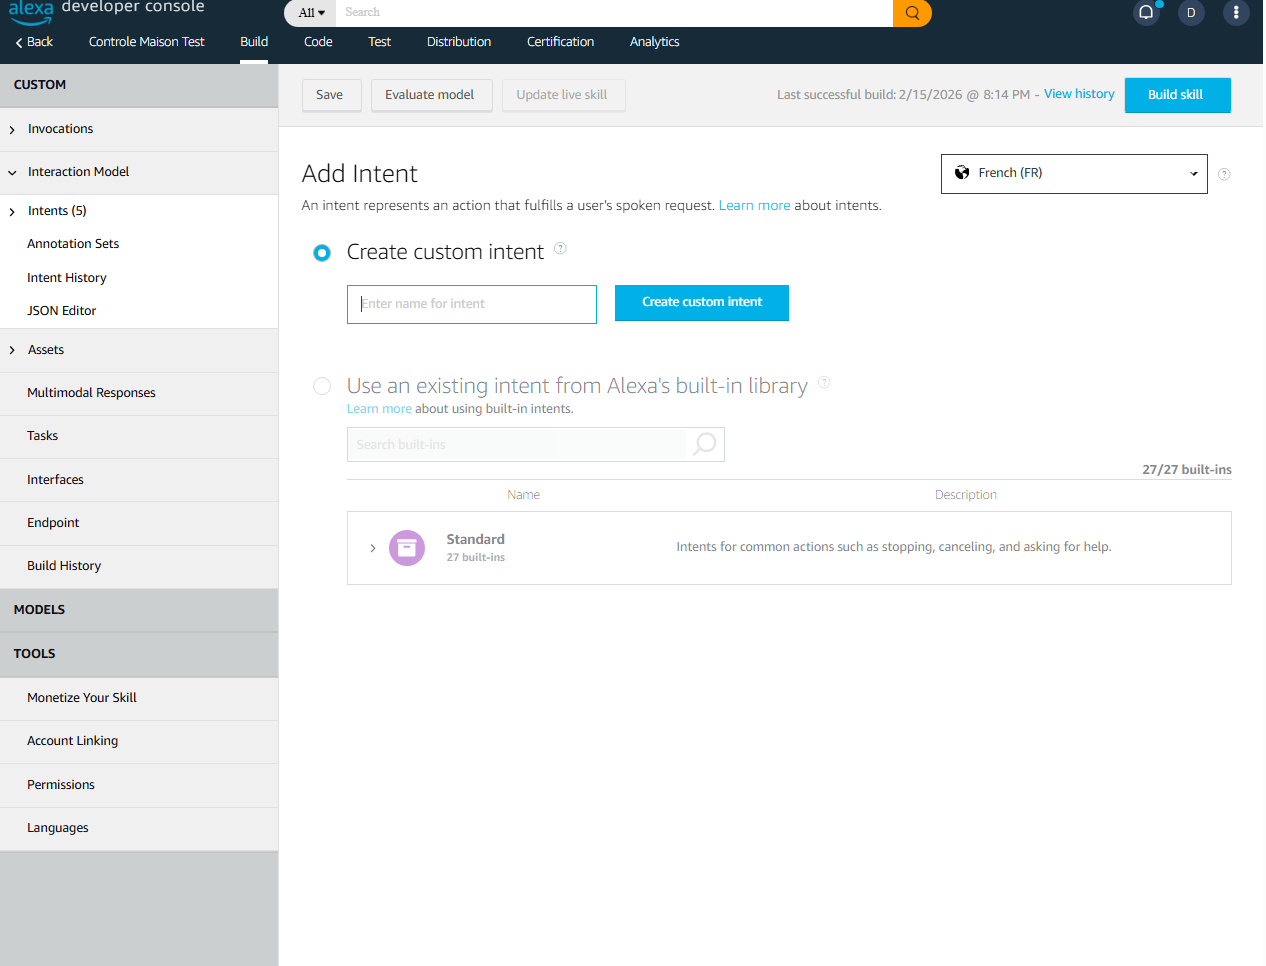Click help icon next to Create custom intent
The height and width of the screenshot is (966, 1266).
(560, 249)
